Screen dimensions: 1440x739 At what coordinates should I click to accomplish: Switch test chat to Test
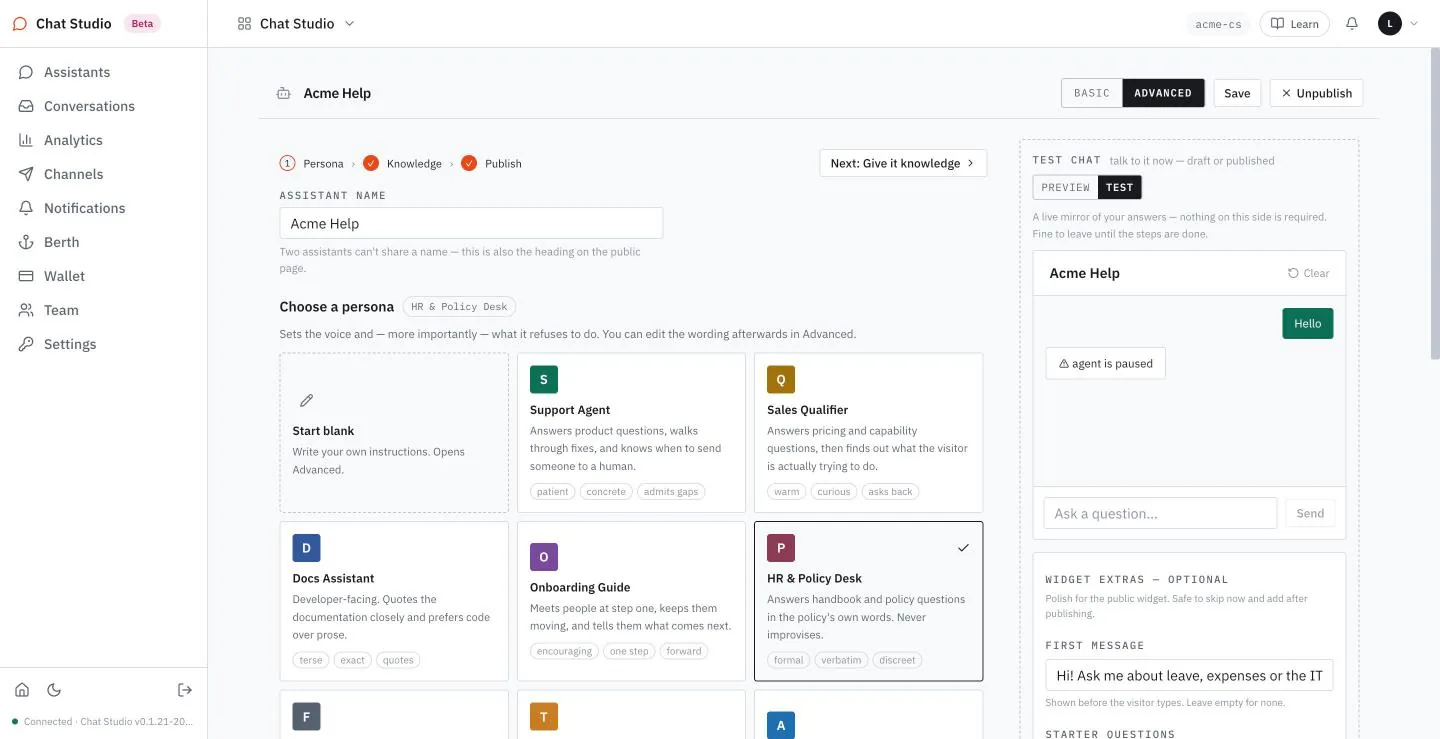point(1120,187)
